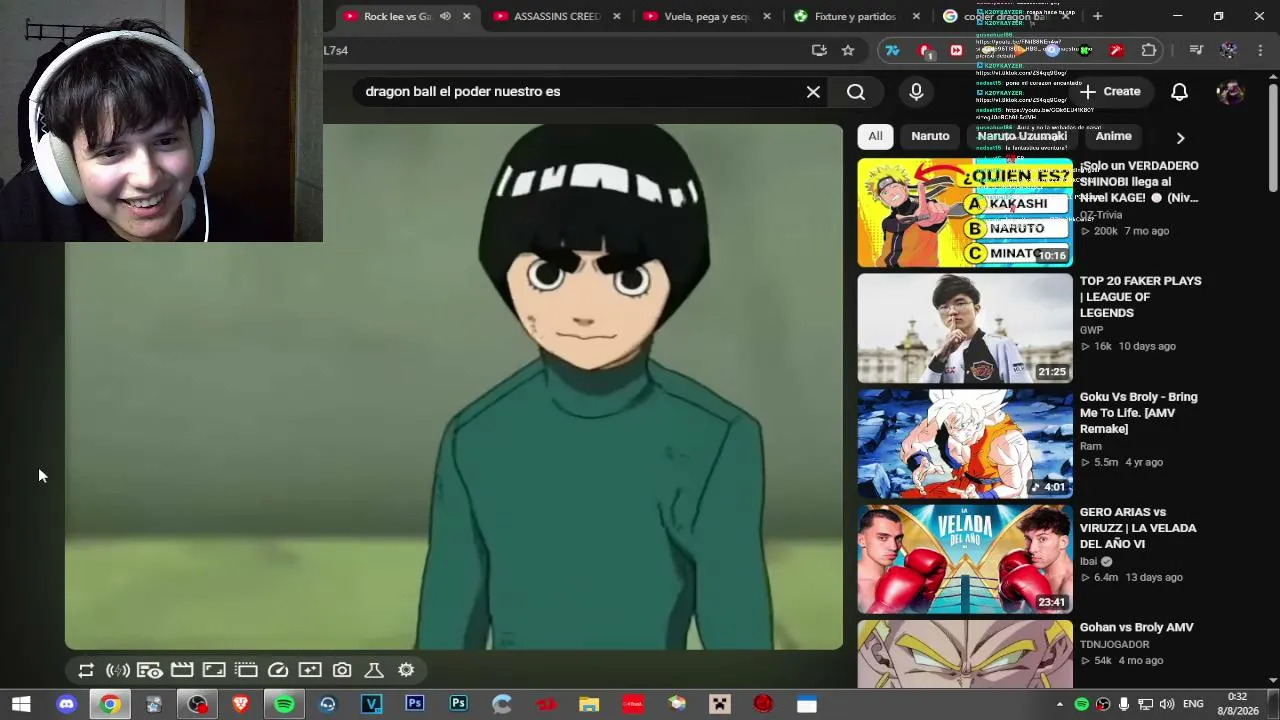Viewport: 1280px width, 720px height.
Task: Open the taskbar clock and calendar
Action: click(1240, 704)
